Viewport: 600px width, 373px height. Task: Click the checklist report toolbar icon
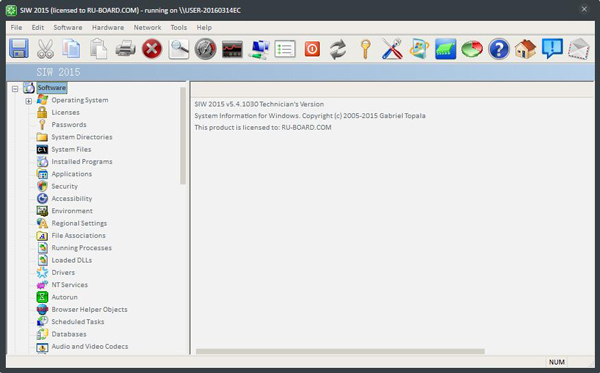pyautogui.click(x=285, y=49)
